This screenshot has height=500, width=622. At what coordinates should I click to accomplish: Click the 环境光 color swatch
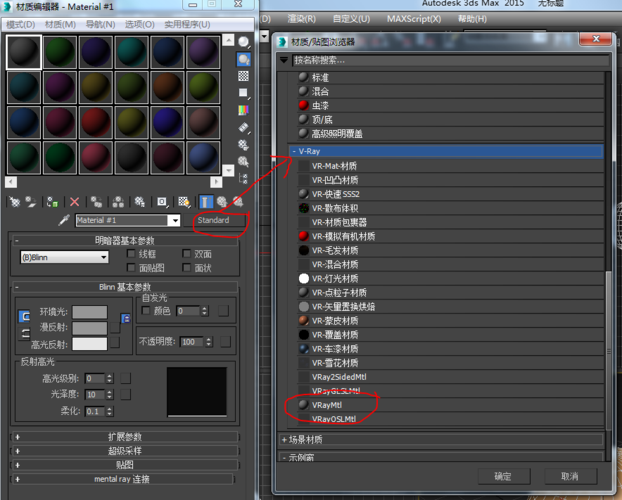click(x=90, y=312)
